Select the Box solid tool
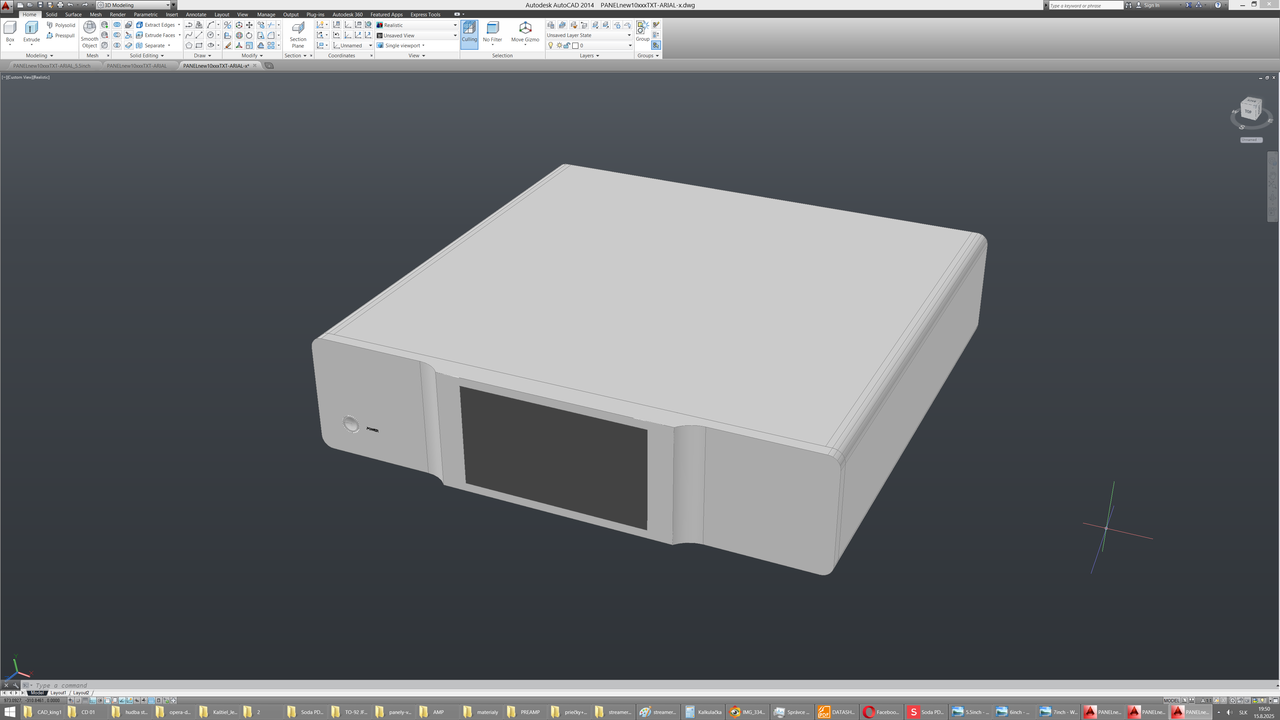Viewport: 1280px width, 720px height. coord(10,32)
